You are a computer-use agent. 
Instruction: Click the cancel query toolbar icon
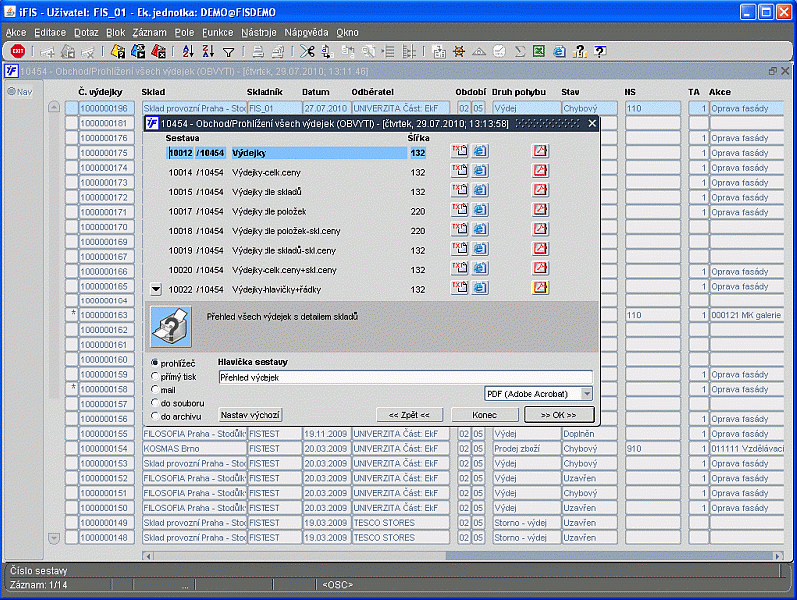(x=159, y=51)
